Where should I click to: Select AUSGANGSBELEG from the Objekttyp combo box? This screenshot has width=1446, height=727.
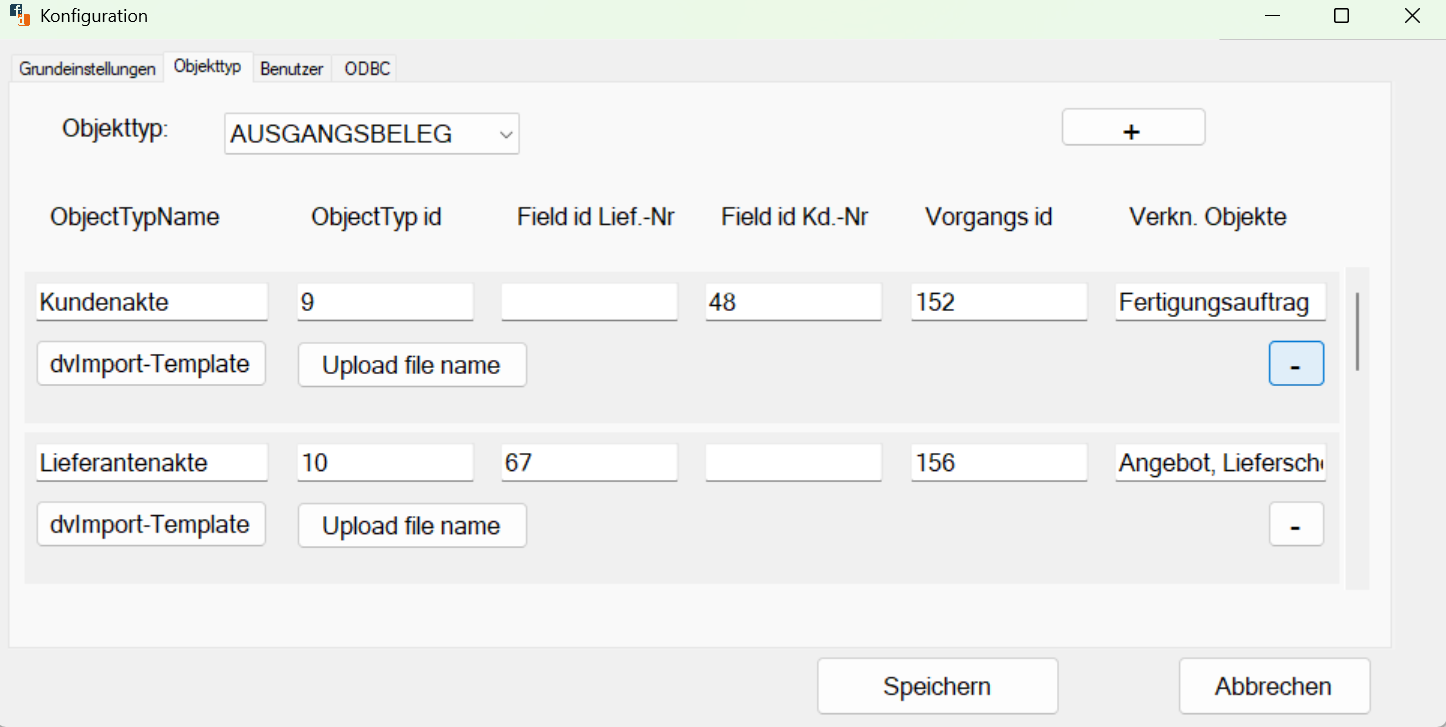(x=370, y=133)
